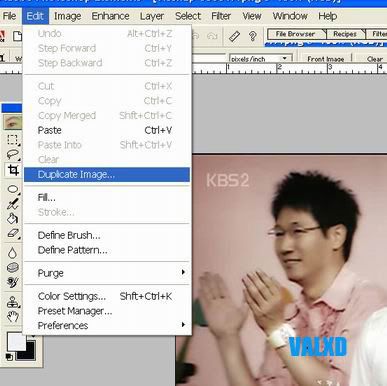This screenshot has height=386, width=387.
Task: Choose Fill from the Edit menu
Action: click(107, 197)
